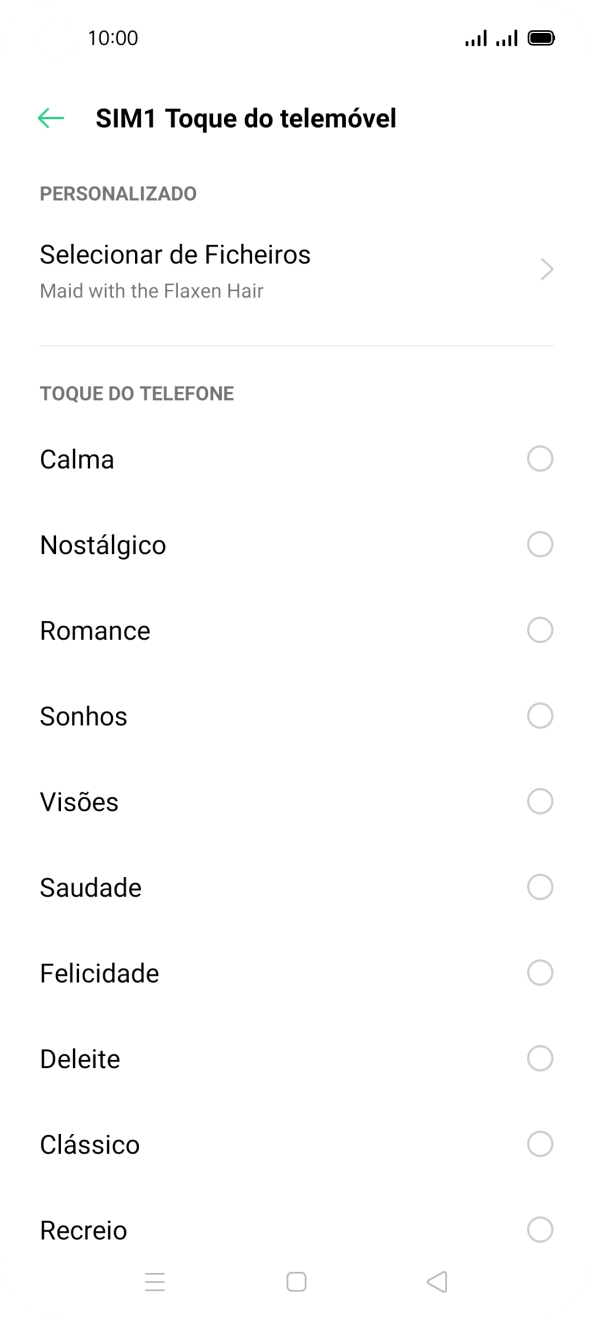Open the TOQUE DO TELEFONE section

coord(136,393)
